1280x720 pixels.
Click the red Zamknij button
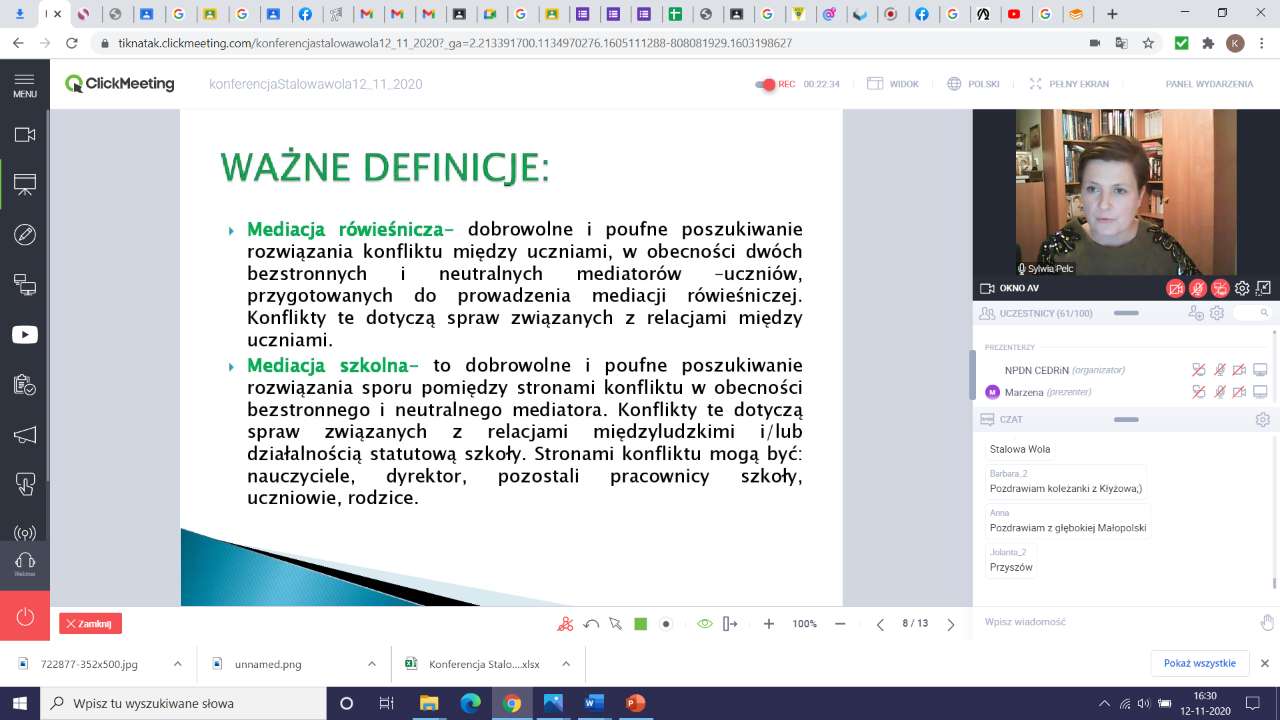90,624
